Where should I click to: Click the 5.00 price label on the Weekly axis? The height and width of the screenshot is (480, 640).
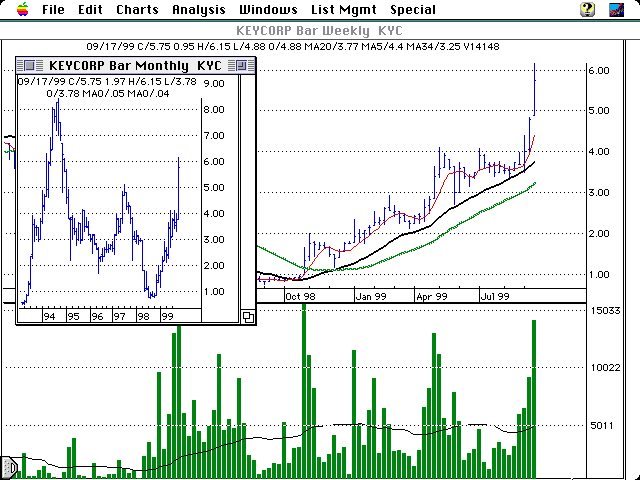click(599, 111)
